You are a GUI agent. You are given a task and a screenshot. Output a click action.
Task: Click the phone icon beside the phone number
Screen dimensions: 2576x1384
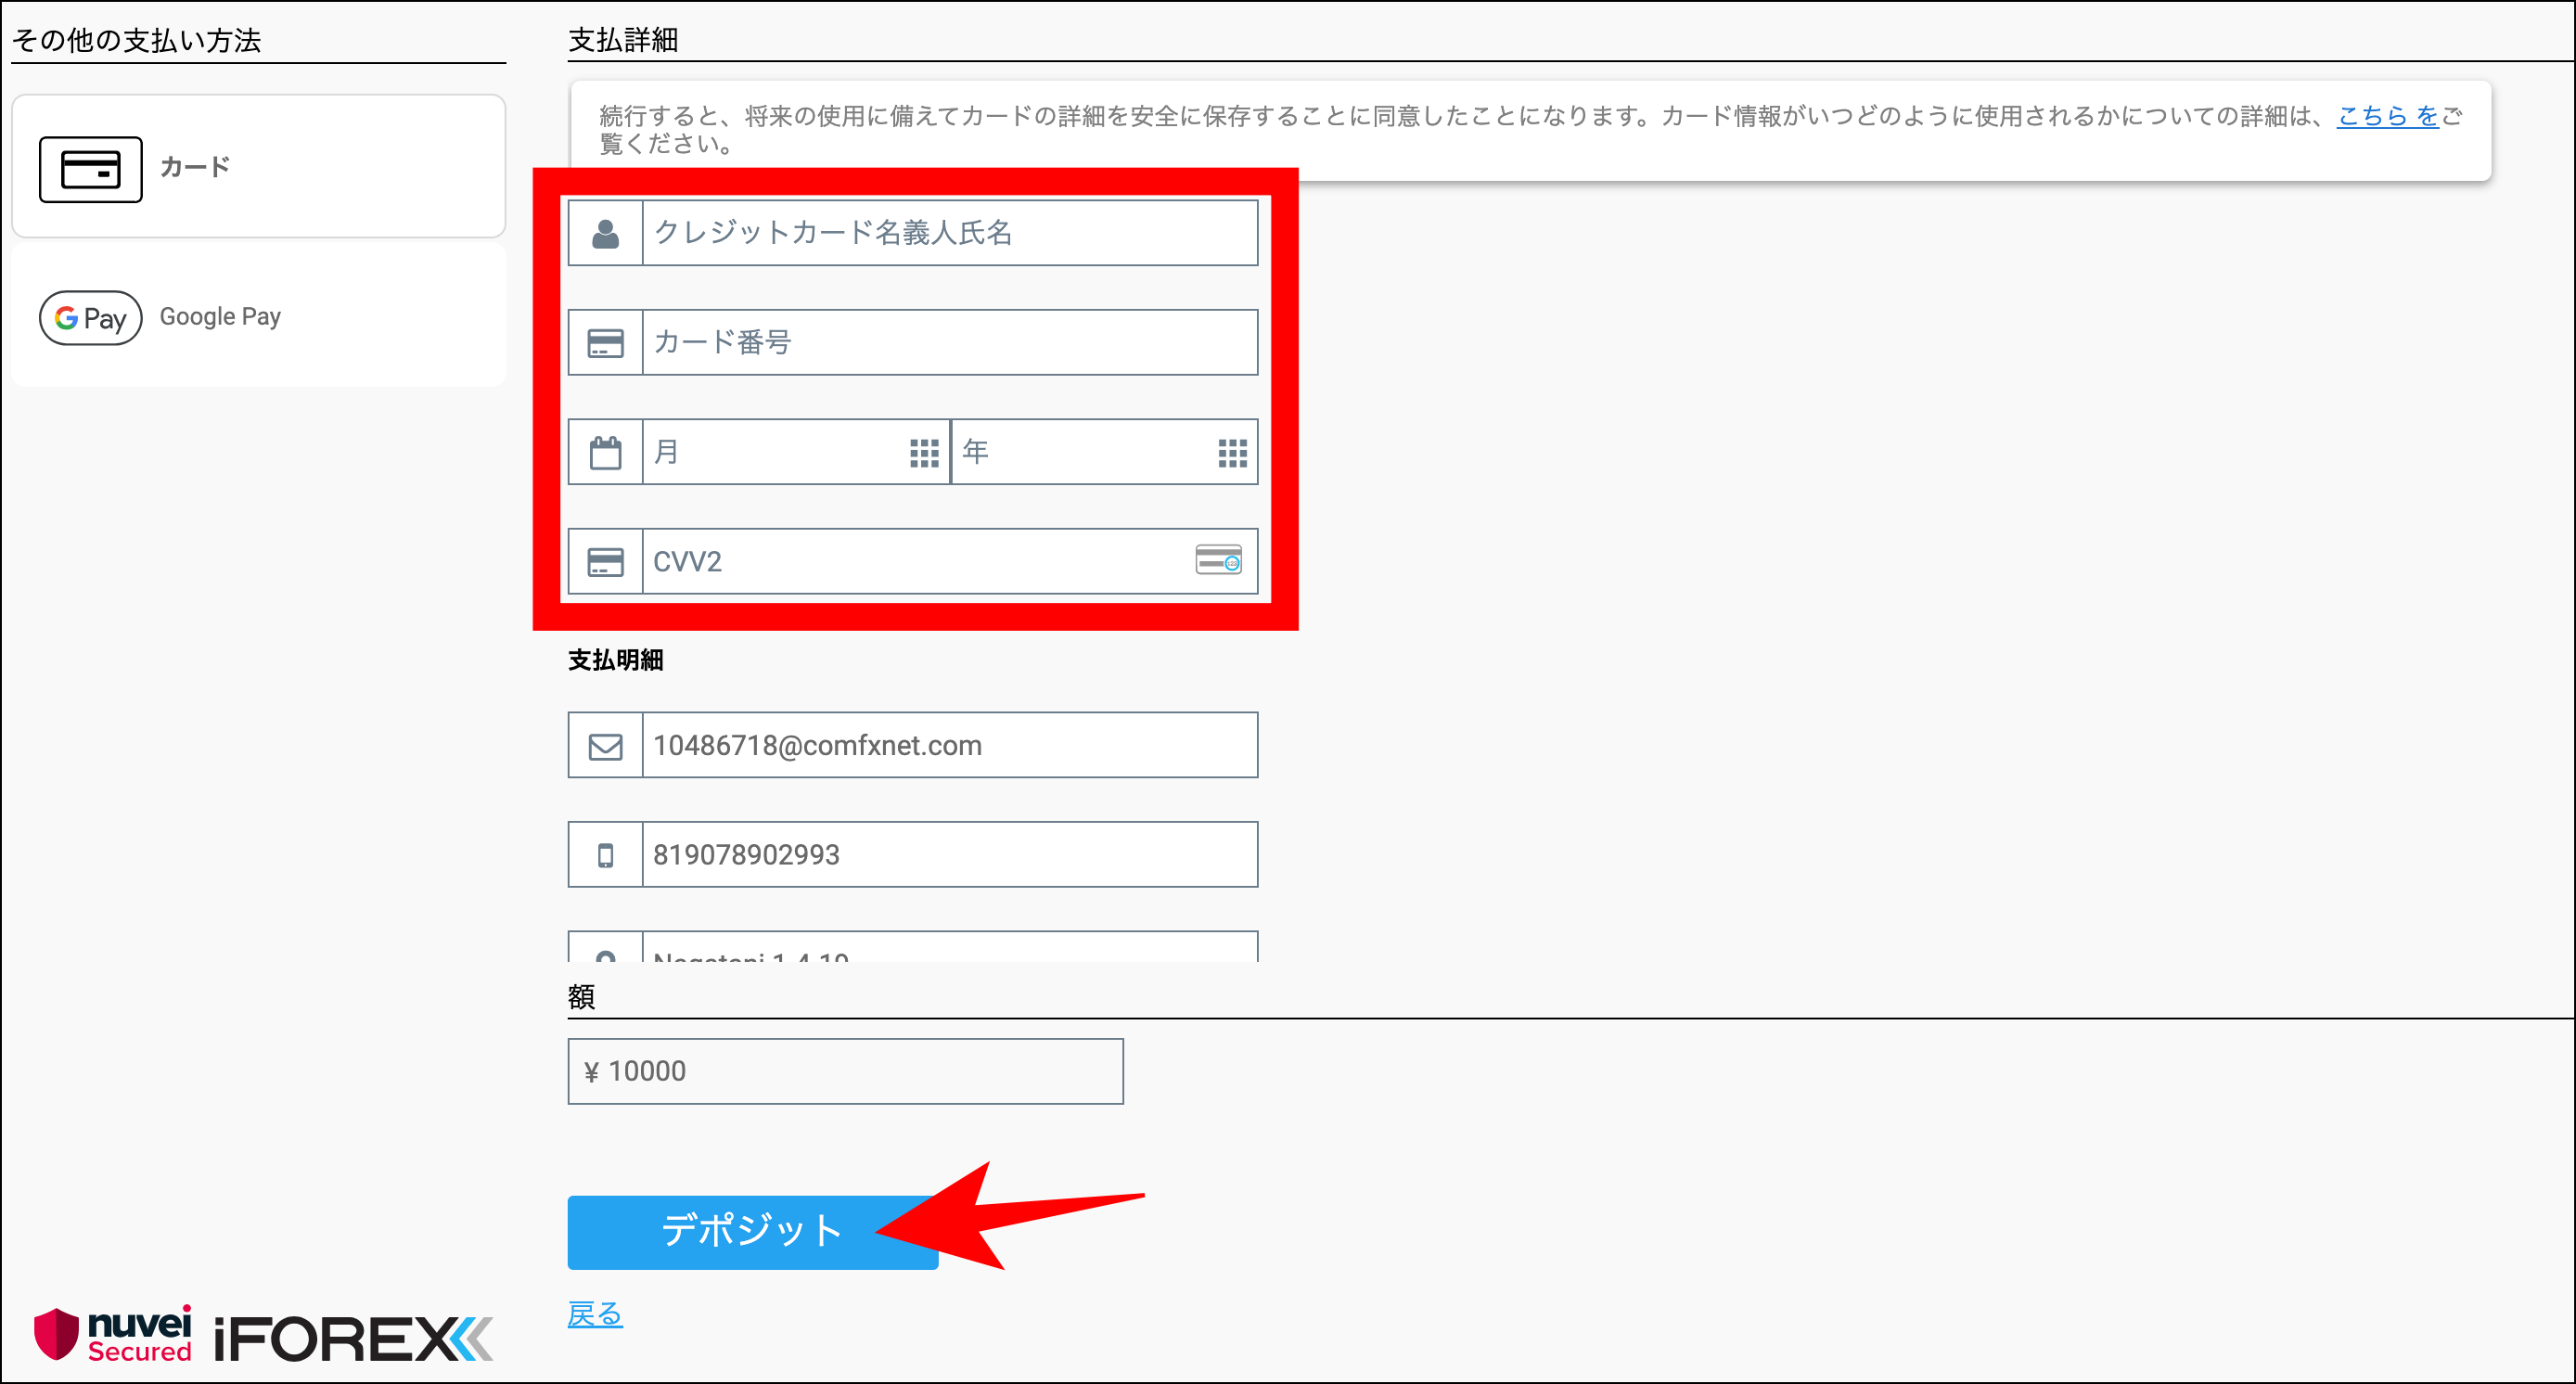[x=605, y=854]
